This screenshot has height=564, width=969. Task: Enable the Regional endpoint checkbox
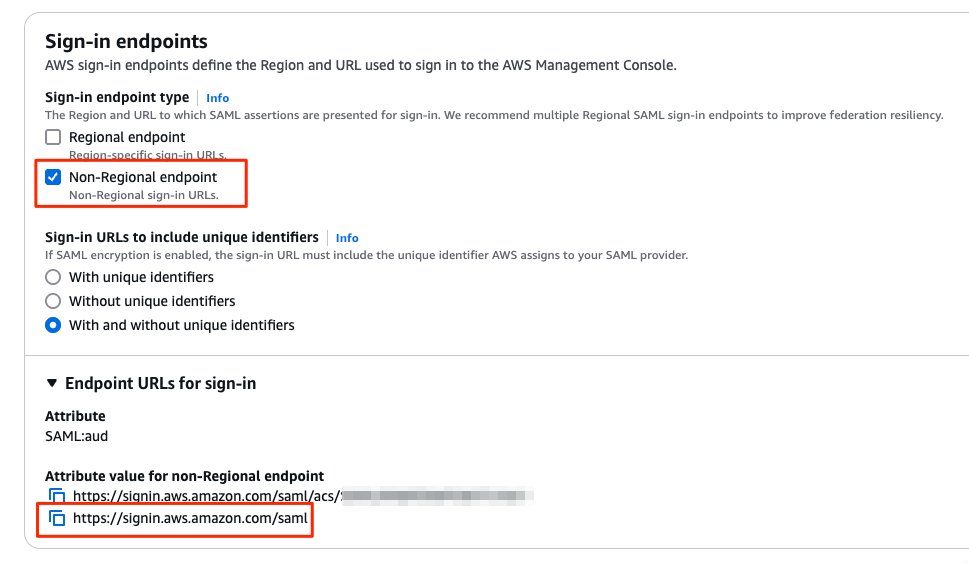53,137
